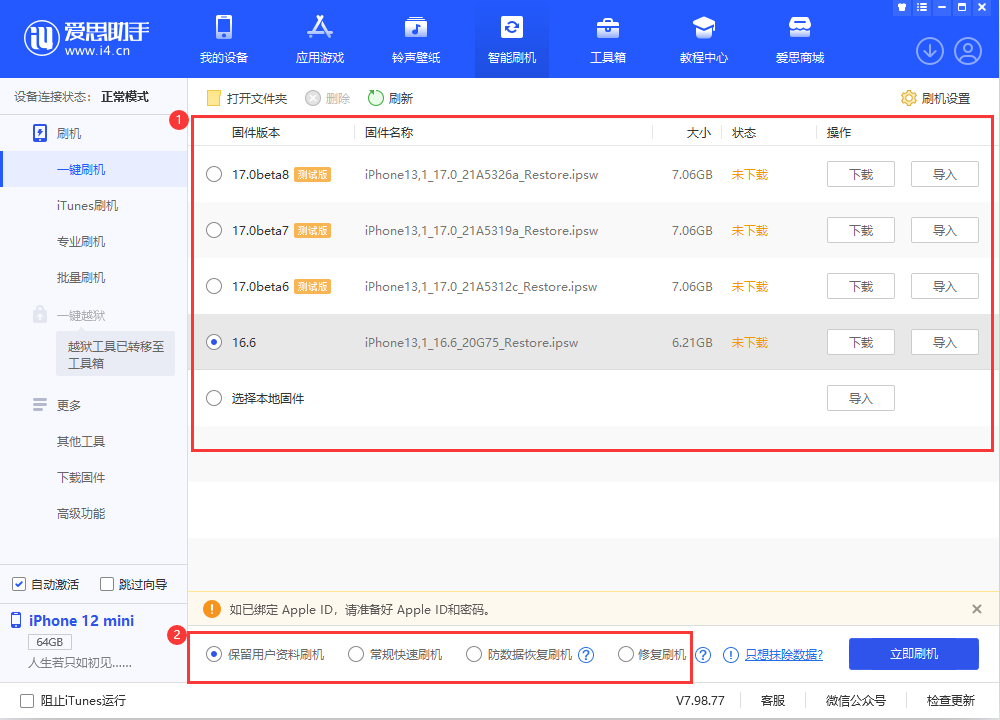Open the 铃声壁纸 ringtones section
This screenshot has width=1000, height=720.
tap(415, 38)
